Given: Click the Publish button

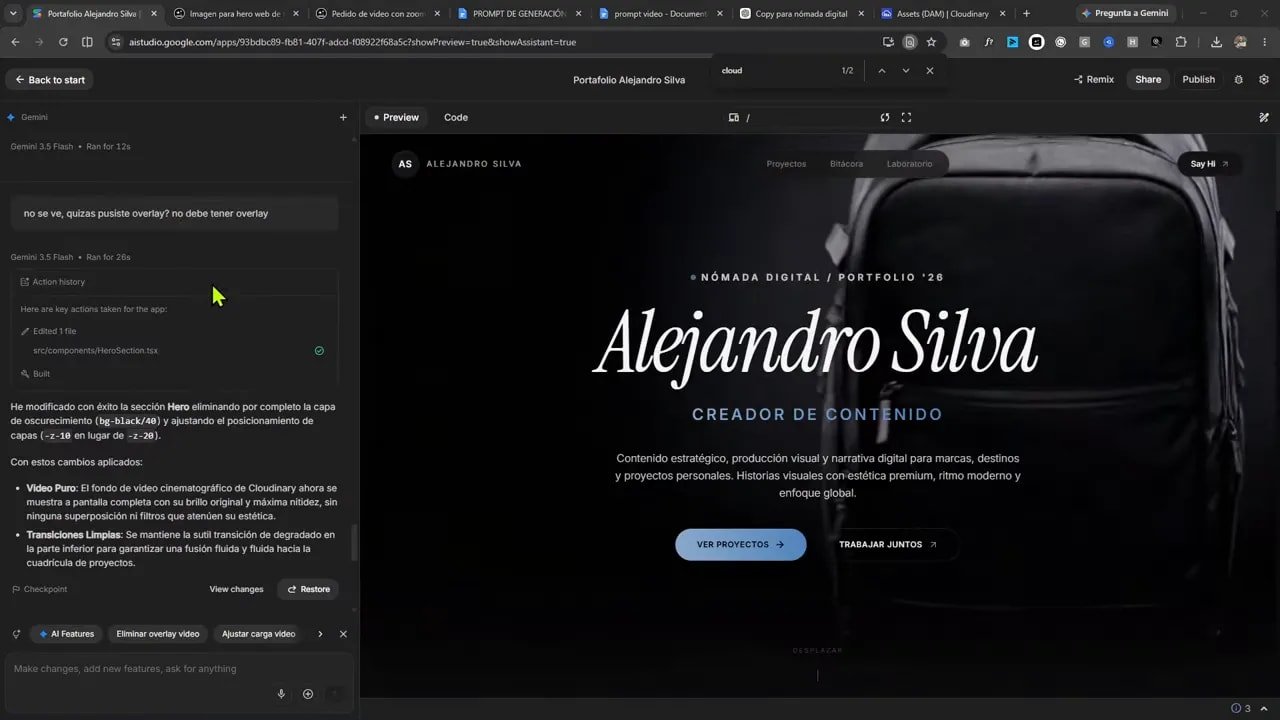Looking at the screenshot, I should pyautogui.click(x=1198, y=80).
